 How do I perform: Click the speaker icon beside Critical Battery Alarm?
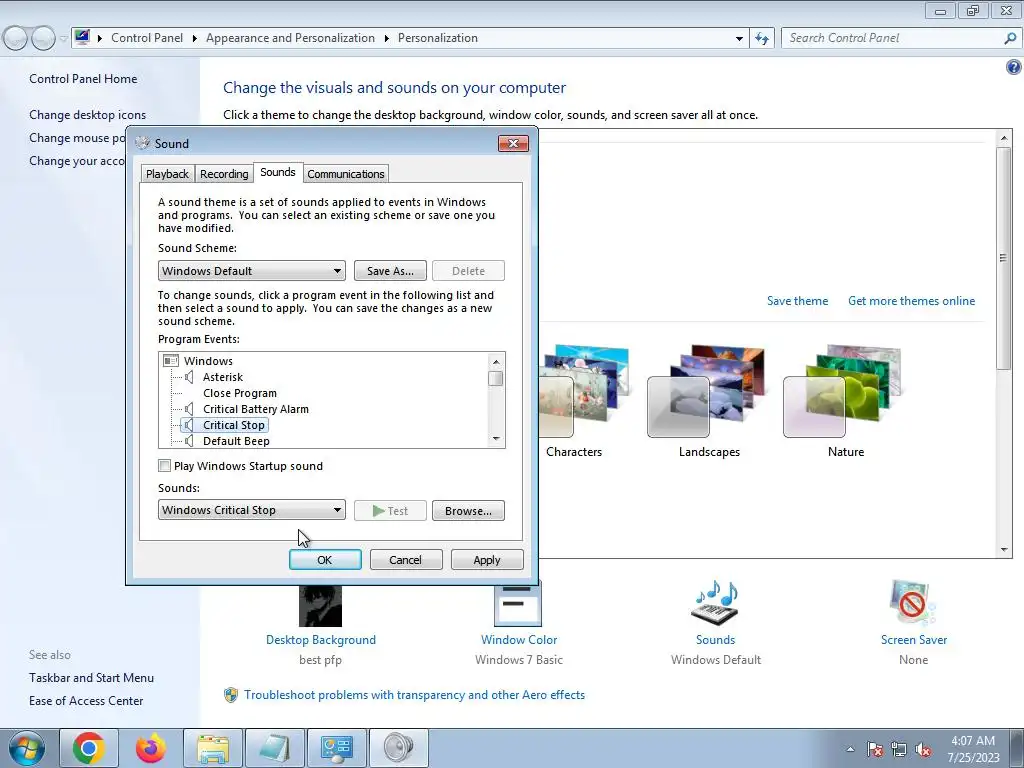click(x=189, y=409)
